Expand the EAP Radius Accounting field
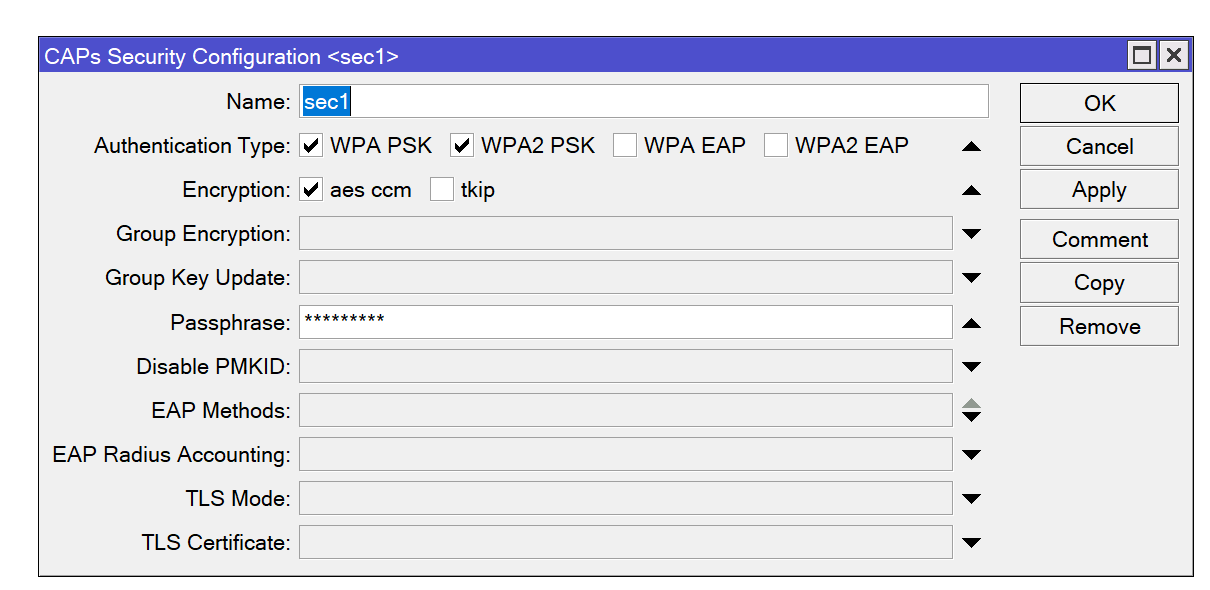Image resolution: width=1210 pixels, height=590 pixels. (x=971, y=455)
